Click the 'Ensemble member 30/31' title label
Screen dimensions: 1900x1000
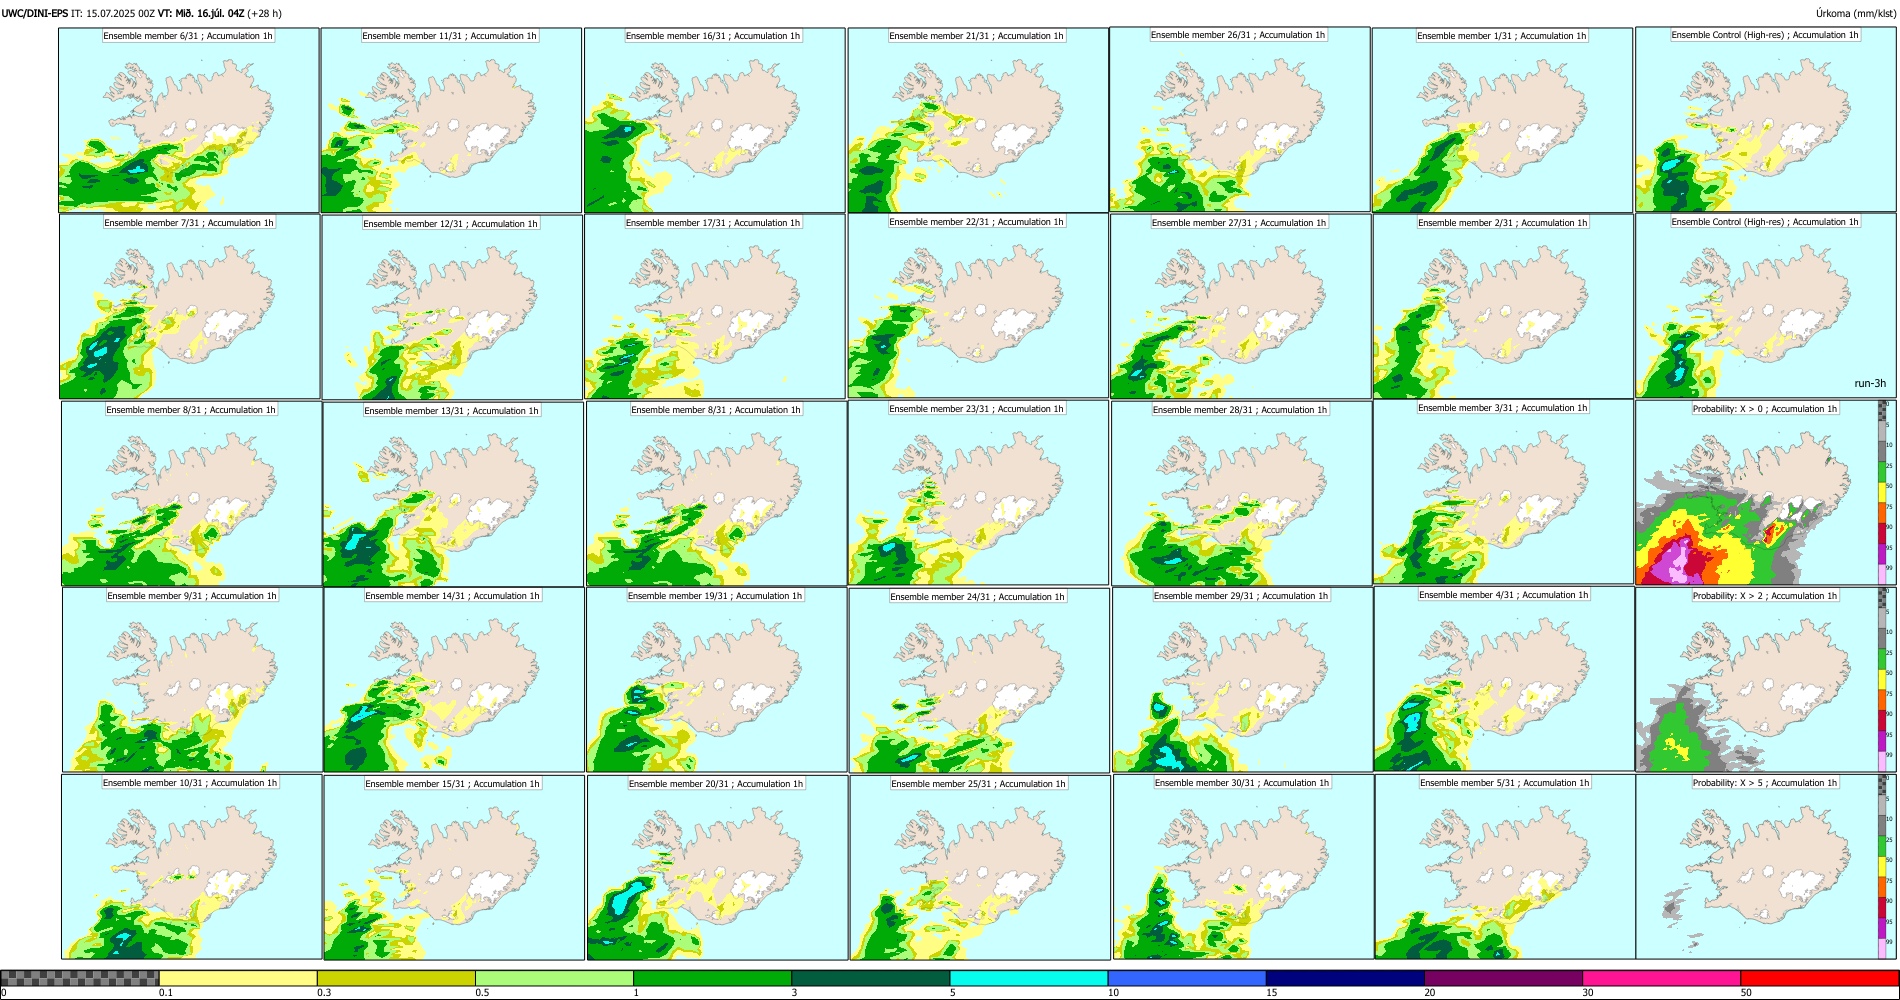[x=1242, y=783]
